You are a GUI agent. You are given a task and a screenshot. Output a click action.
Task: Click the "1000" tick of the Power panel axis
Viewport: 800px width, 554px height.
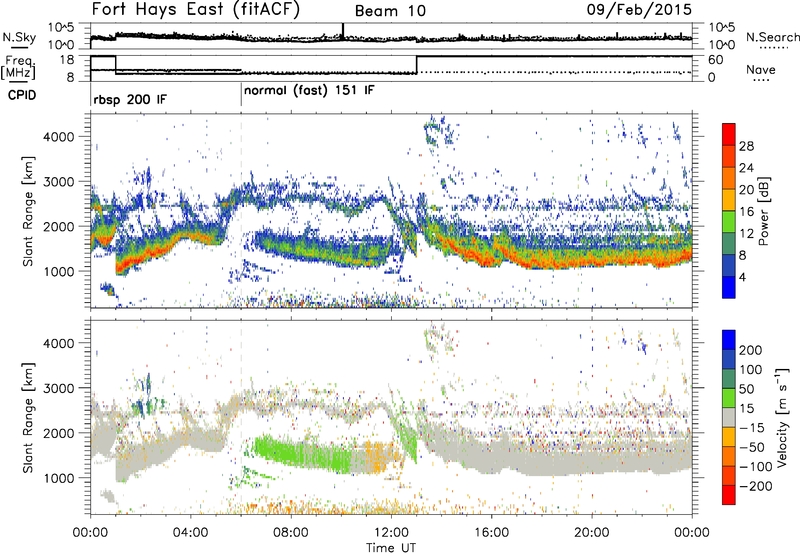click(59, 271)
